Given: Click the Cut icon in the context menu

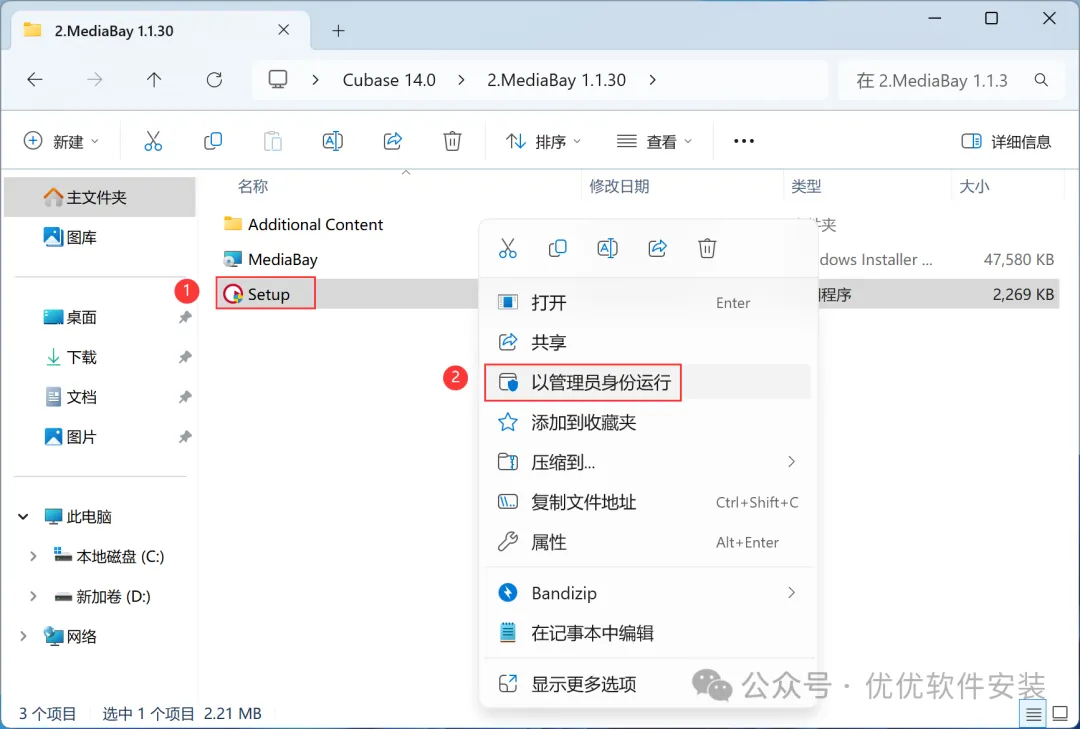Looking at the screenshot, I should click(508, 248).
